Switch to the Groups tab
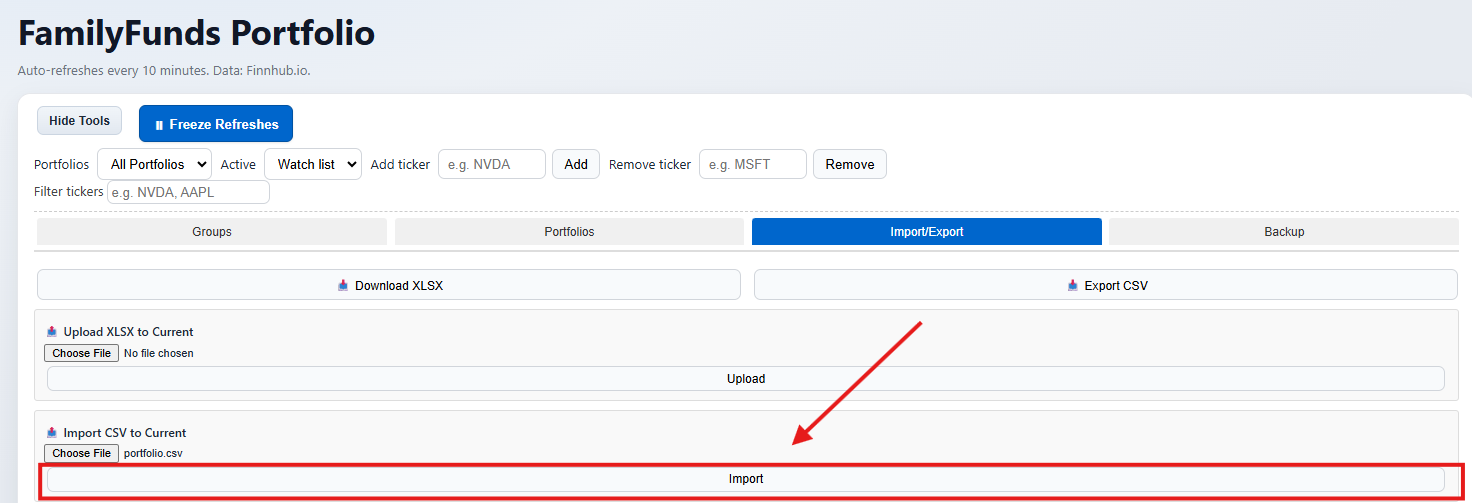The image size is (1472, 503). [x=212, y=232]
